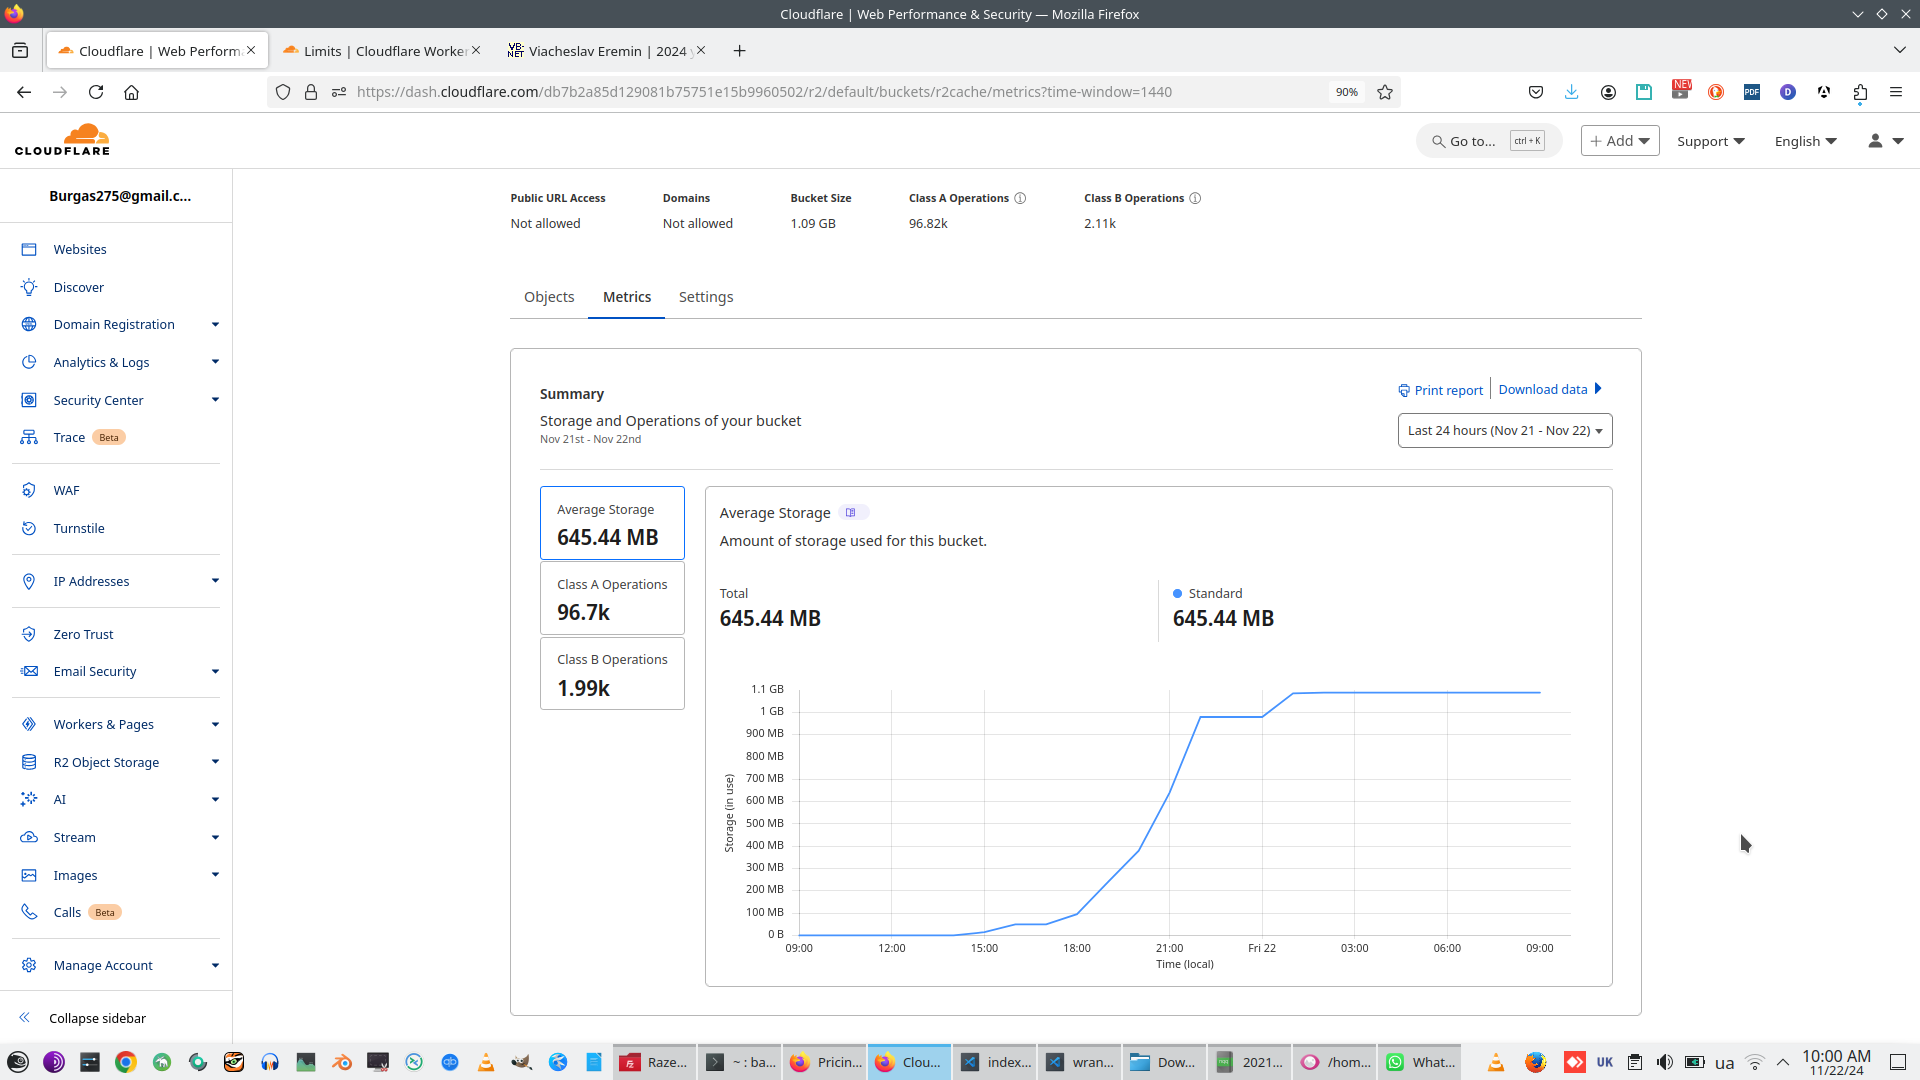Viewport: 1920px width, 1080px height.
Task: Click the documentation icon beside Average Storage
Action: (851, 513)
